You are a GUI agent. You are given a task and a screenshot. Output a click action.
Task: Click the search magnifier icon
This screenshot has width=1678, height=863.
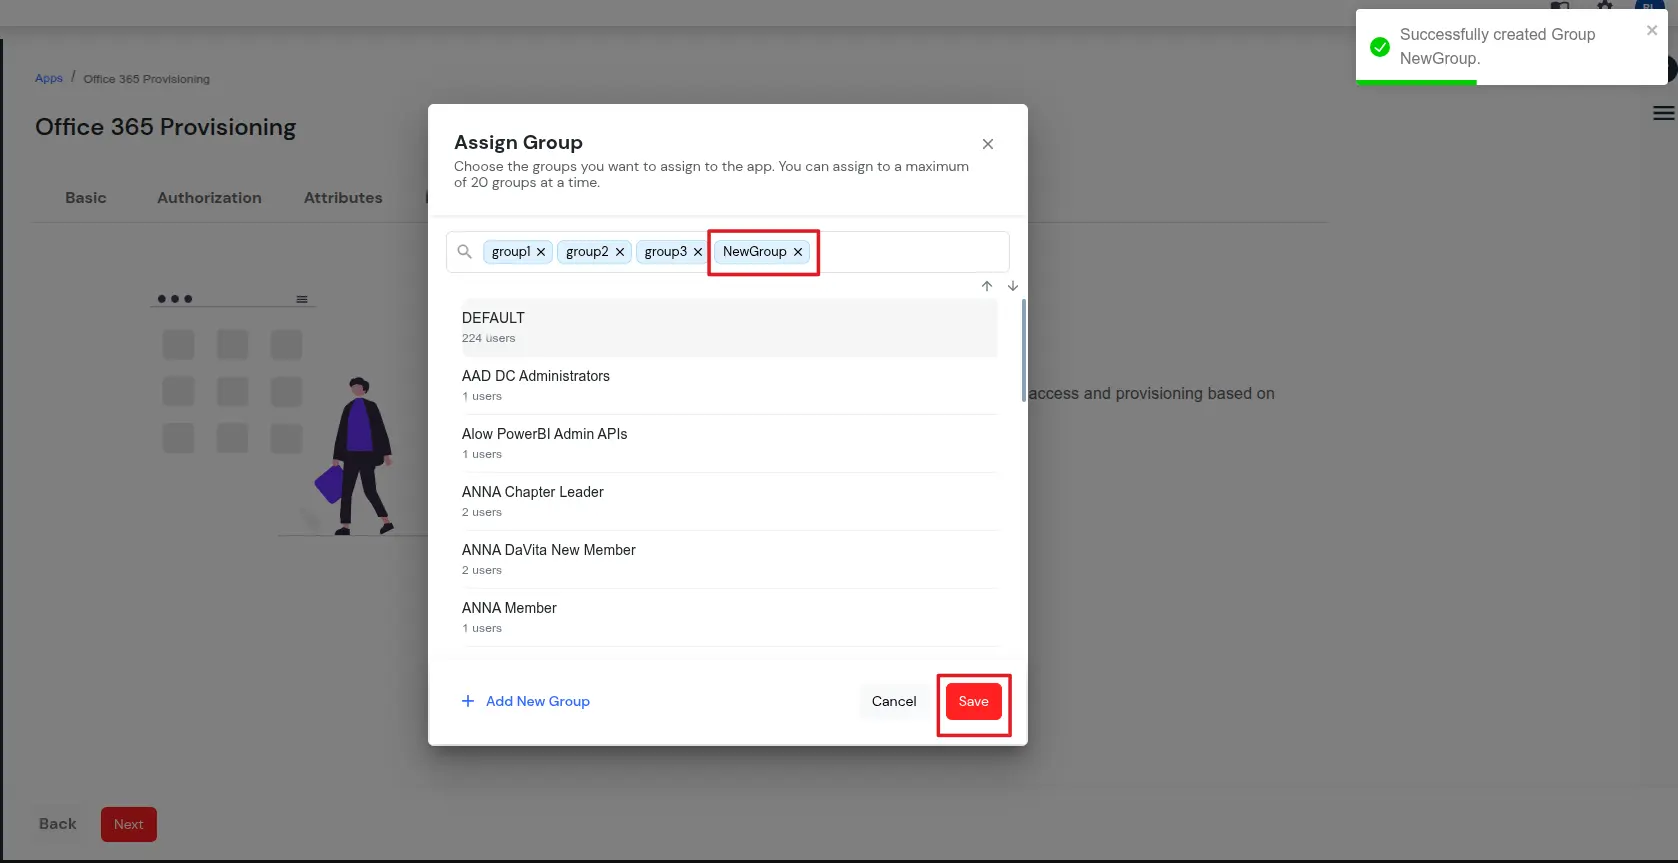tap(465, 252)
